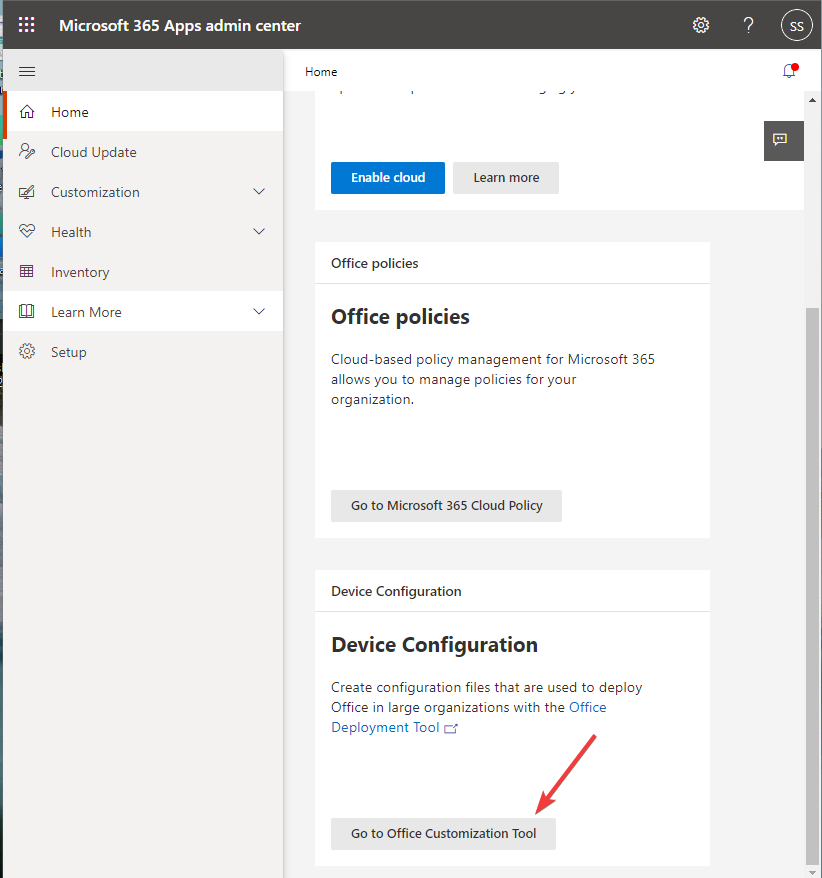Viewport: 822px width, 878px height.
Task: Open the SS account avatar
Action: [x=796, y=26]
